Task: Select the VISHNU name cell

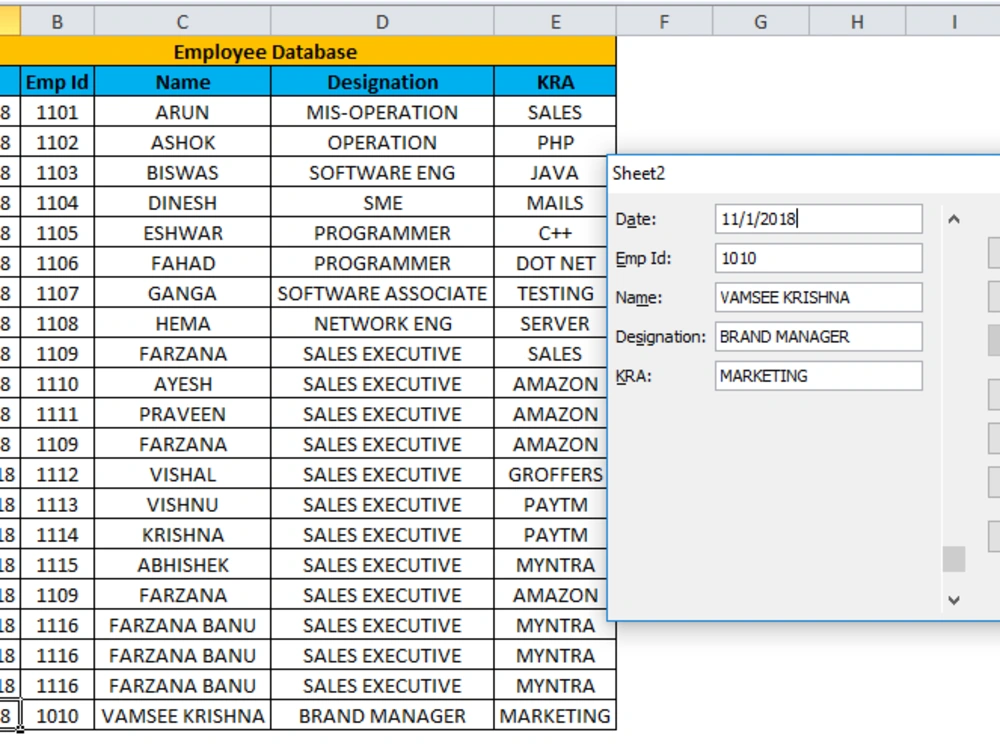Action: tap(182, 504)
